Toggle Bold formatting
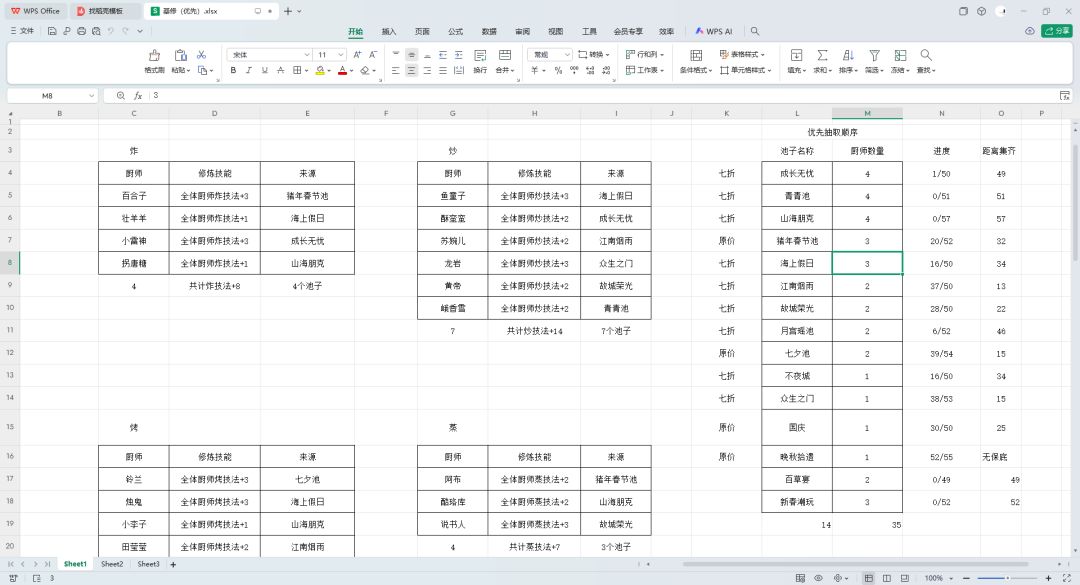 coord(233,70)
